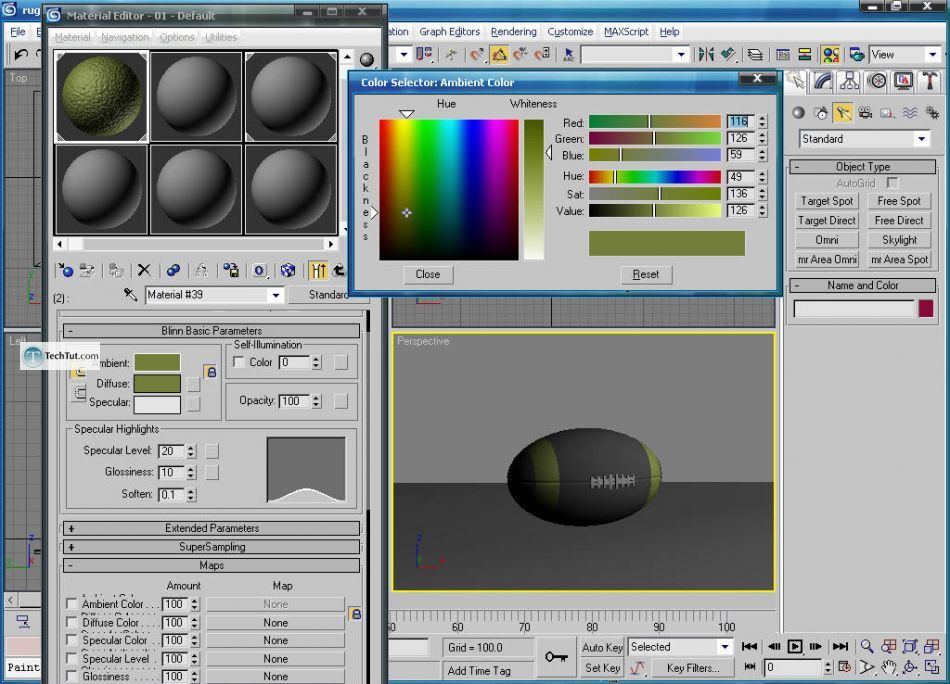This screenshot has height=684, width=950.
Task: Toggle Ambient-Diffuse lock button
Action: click(211, 372)
